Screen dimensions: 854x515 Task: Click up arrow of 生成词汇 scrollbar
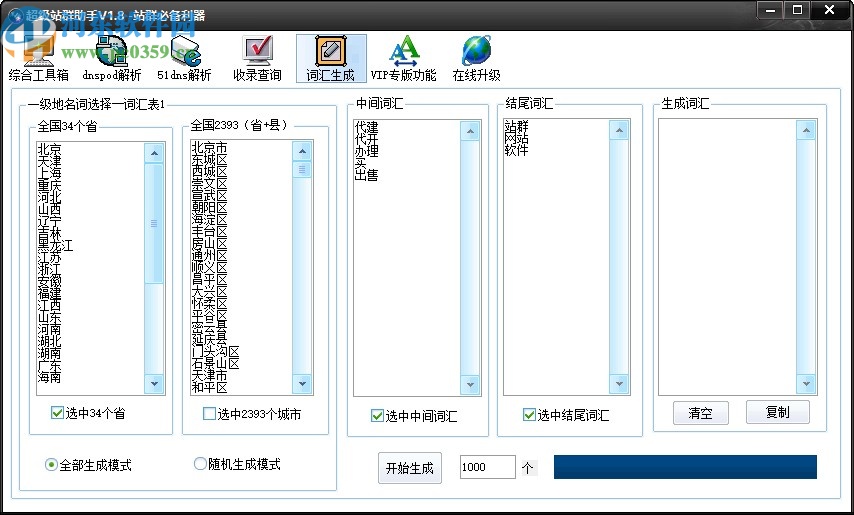pyautogui.click(x=806, y=130)
